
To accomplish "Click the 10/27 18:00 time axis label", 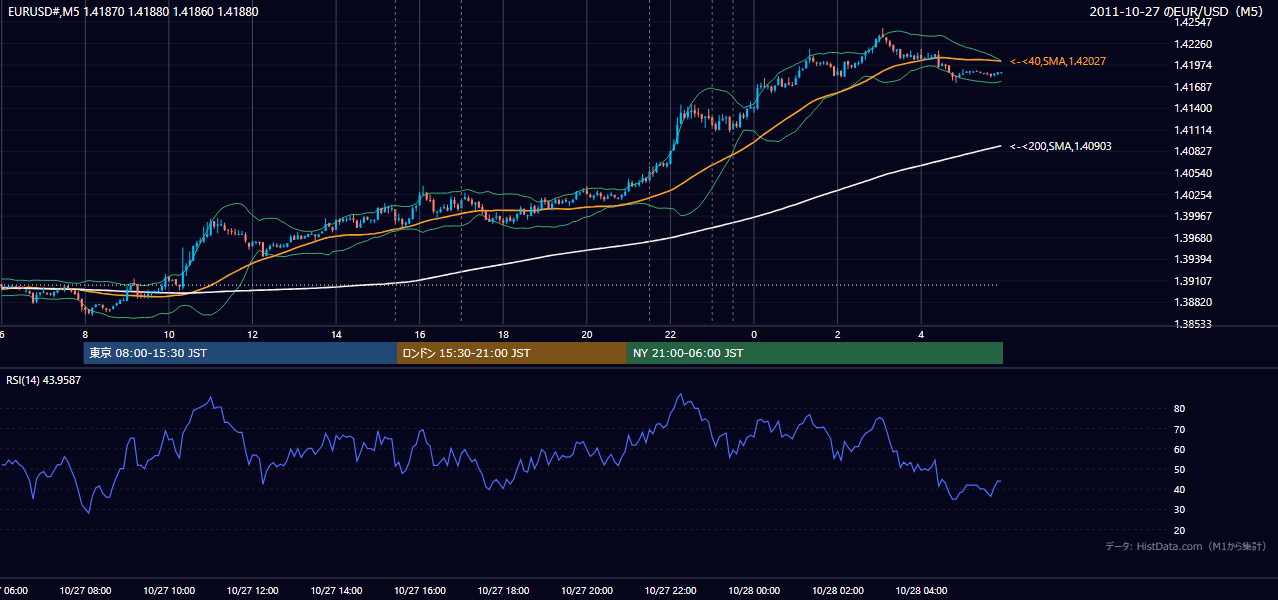I will 503,591.
